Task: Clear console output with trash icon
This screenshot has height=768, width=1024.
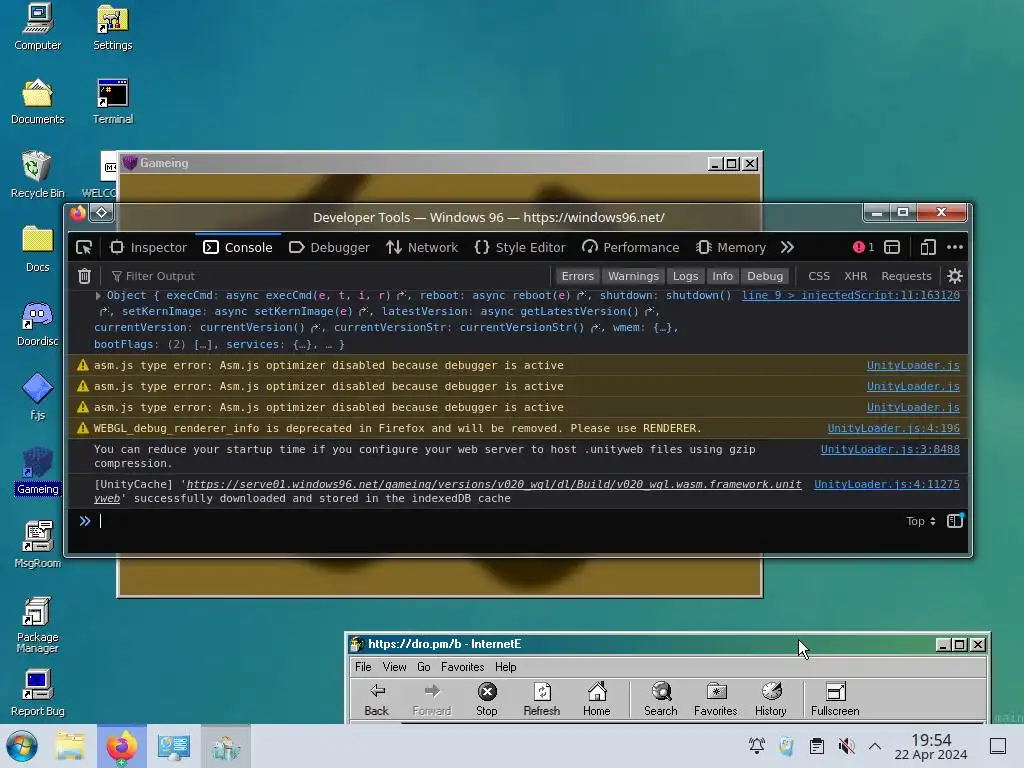Action: 84,276
